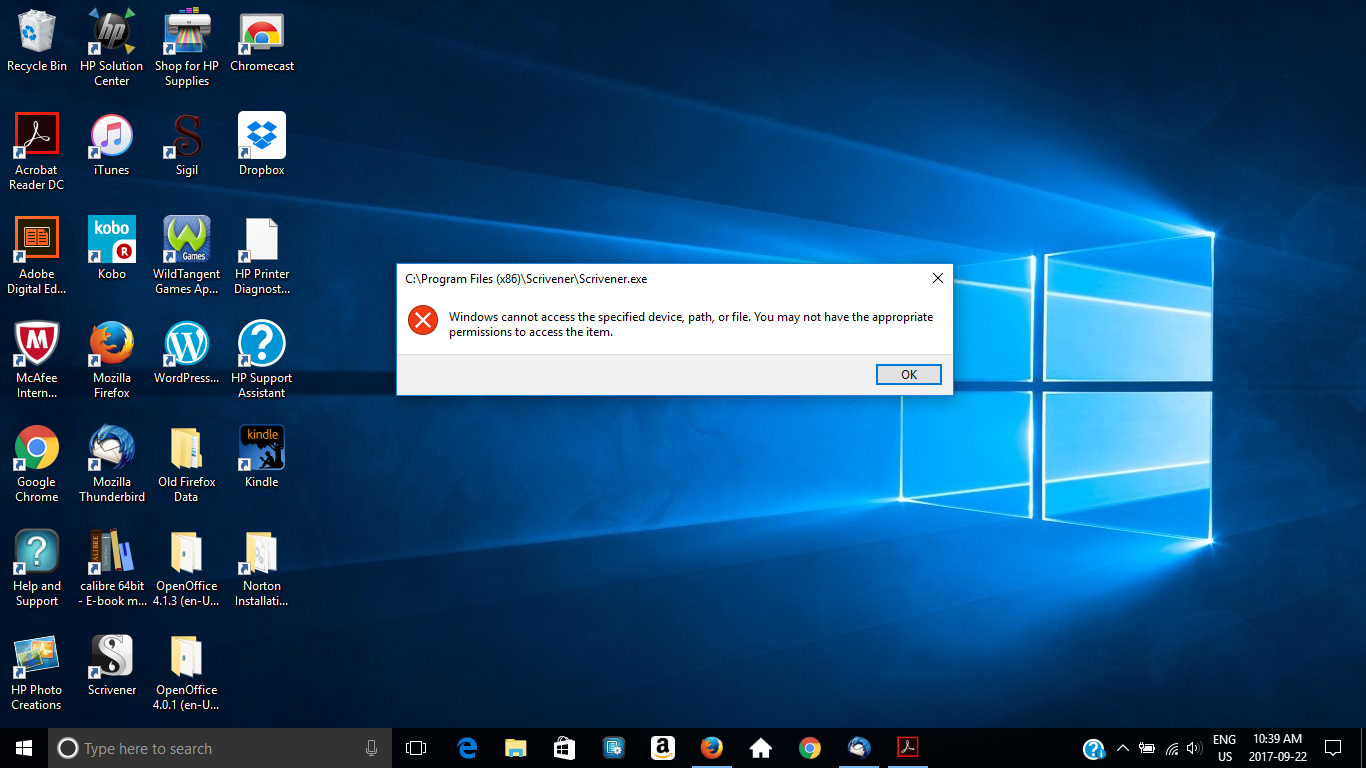Select the WordPress desktop shortcut

point(187,353)
